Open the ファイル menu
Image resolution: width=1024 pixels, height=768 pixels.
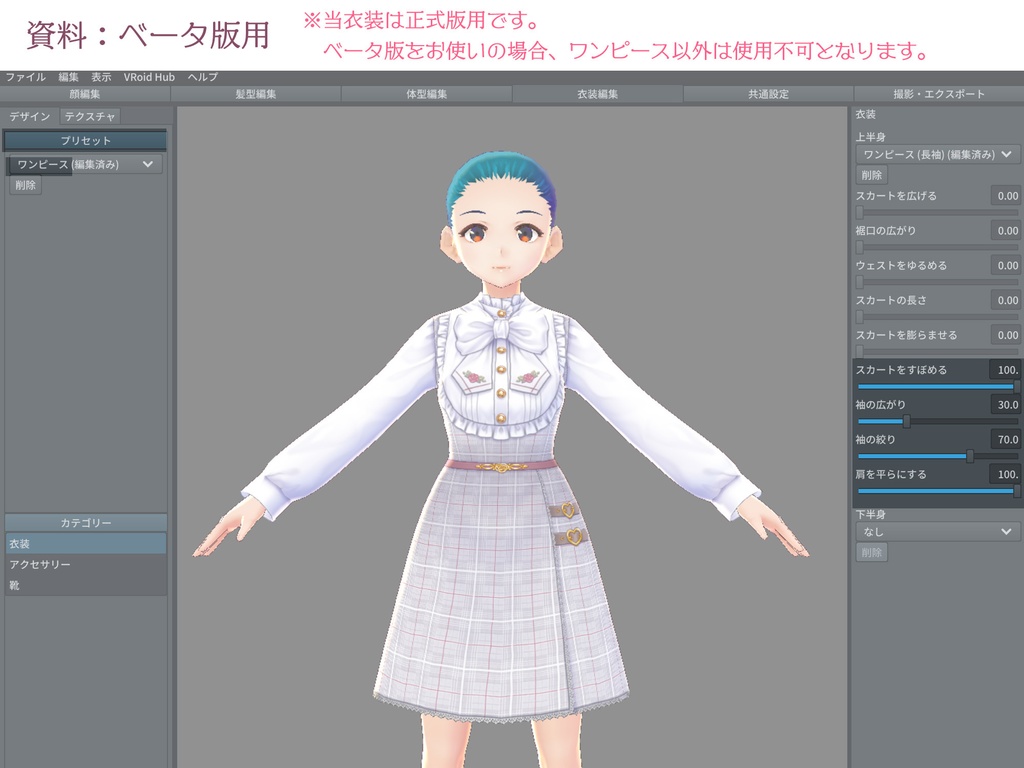pos(25,76)
